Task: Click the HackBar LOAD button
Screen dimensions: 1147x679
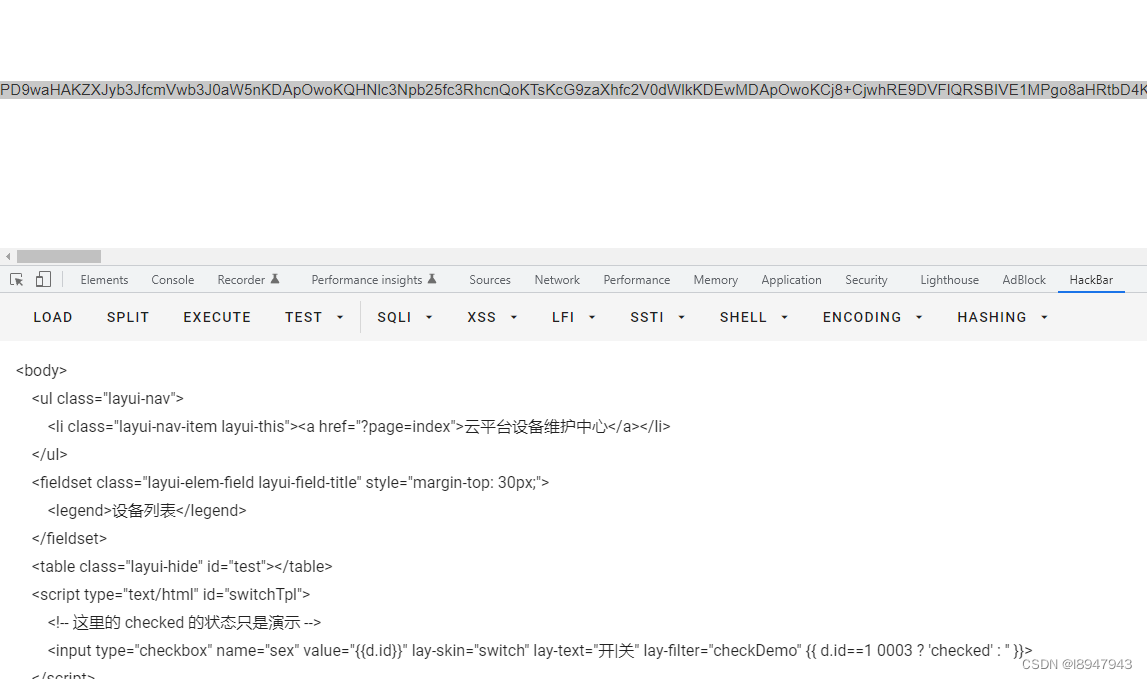Action: pos(53,318)
